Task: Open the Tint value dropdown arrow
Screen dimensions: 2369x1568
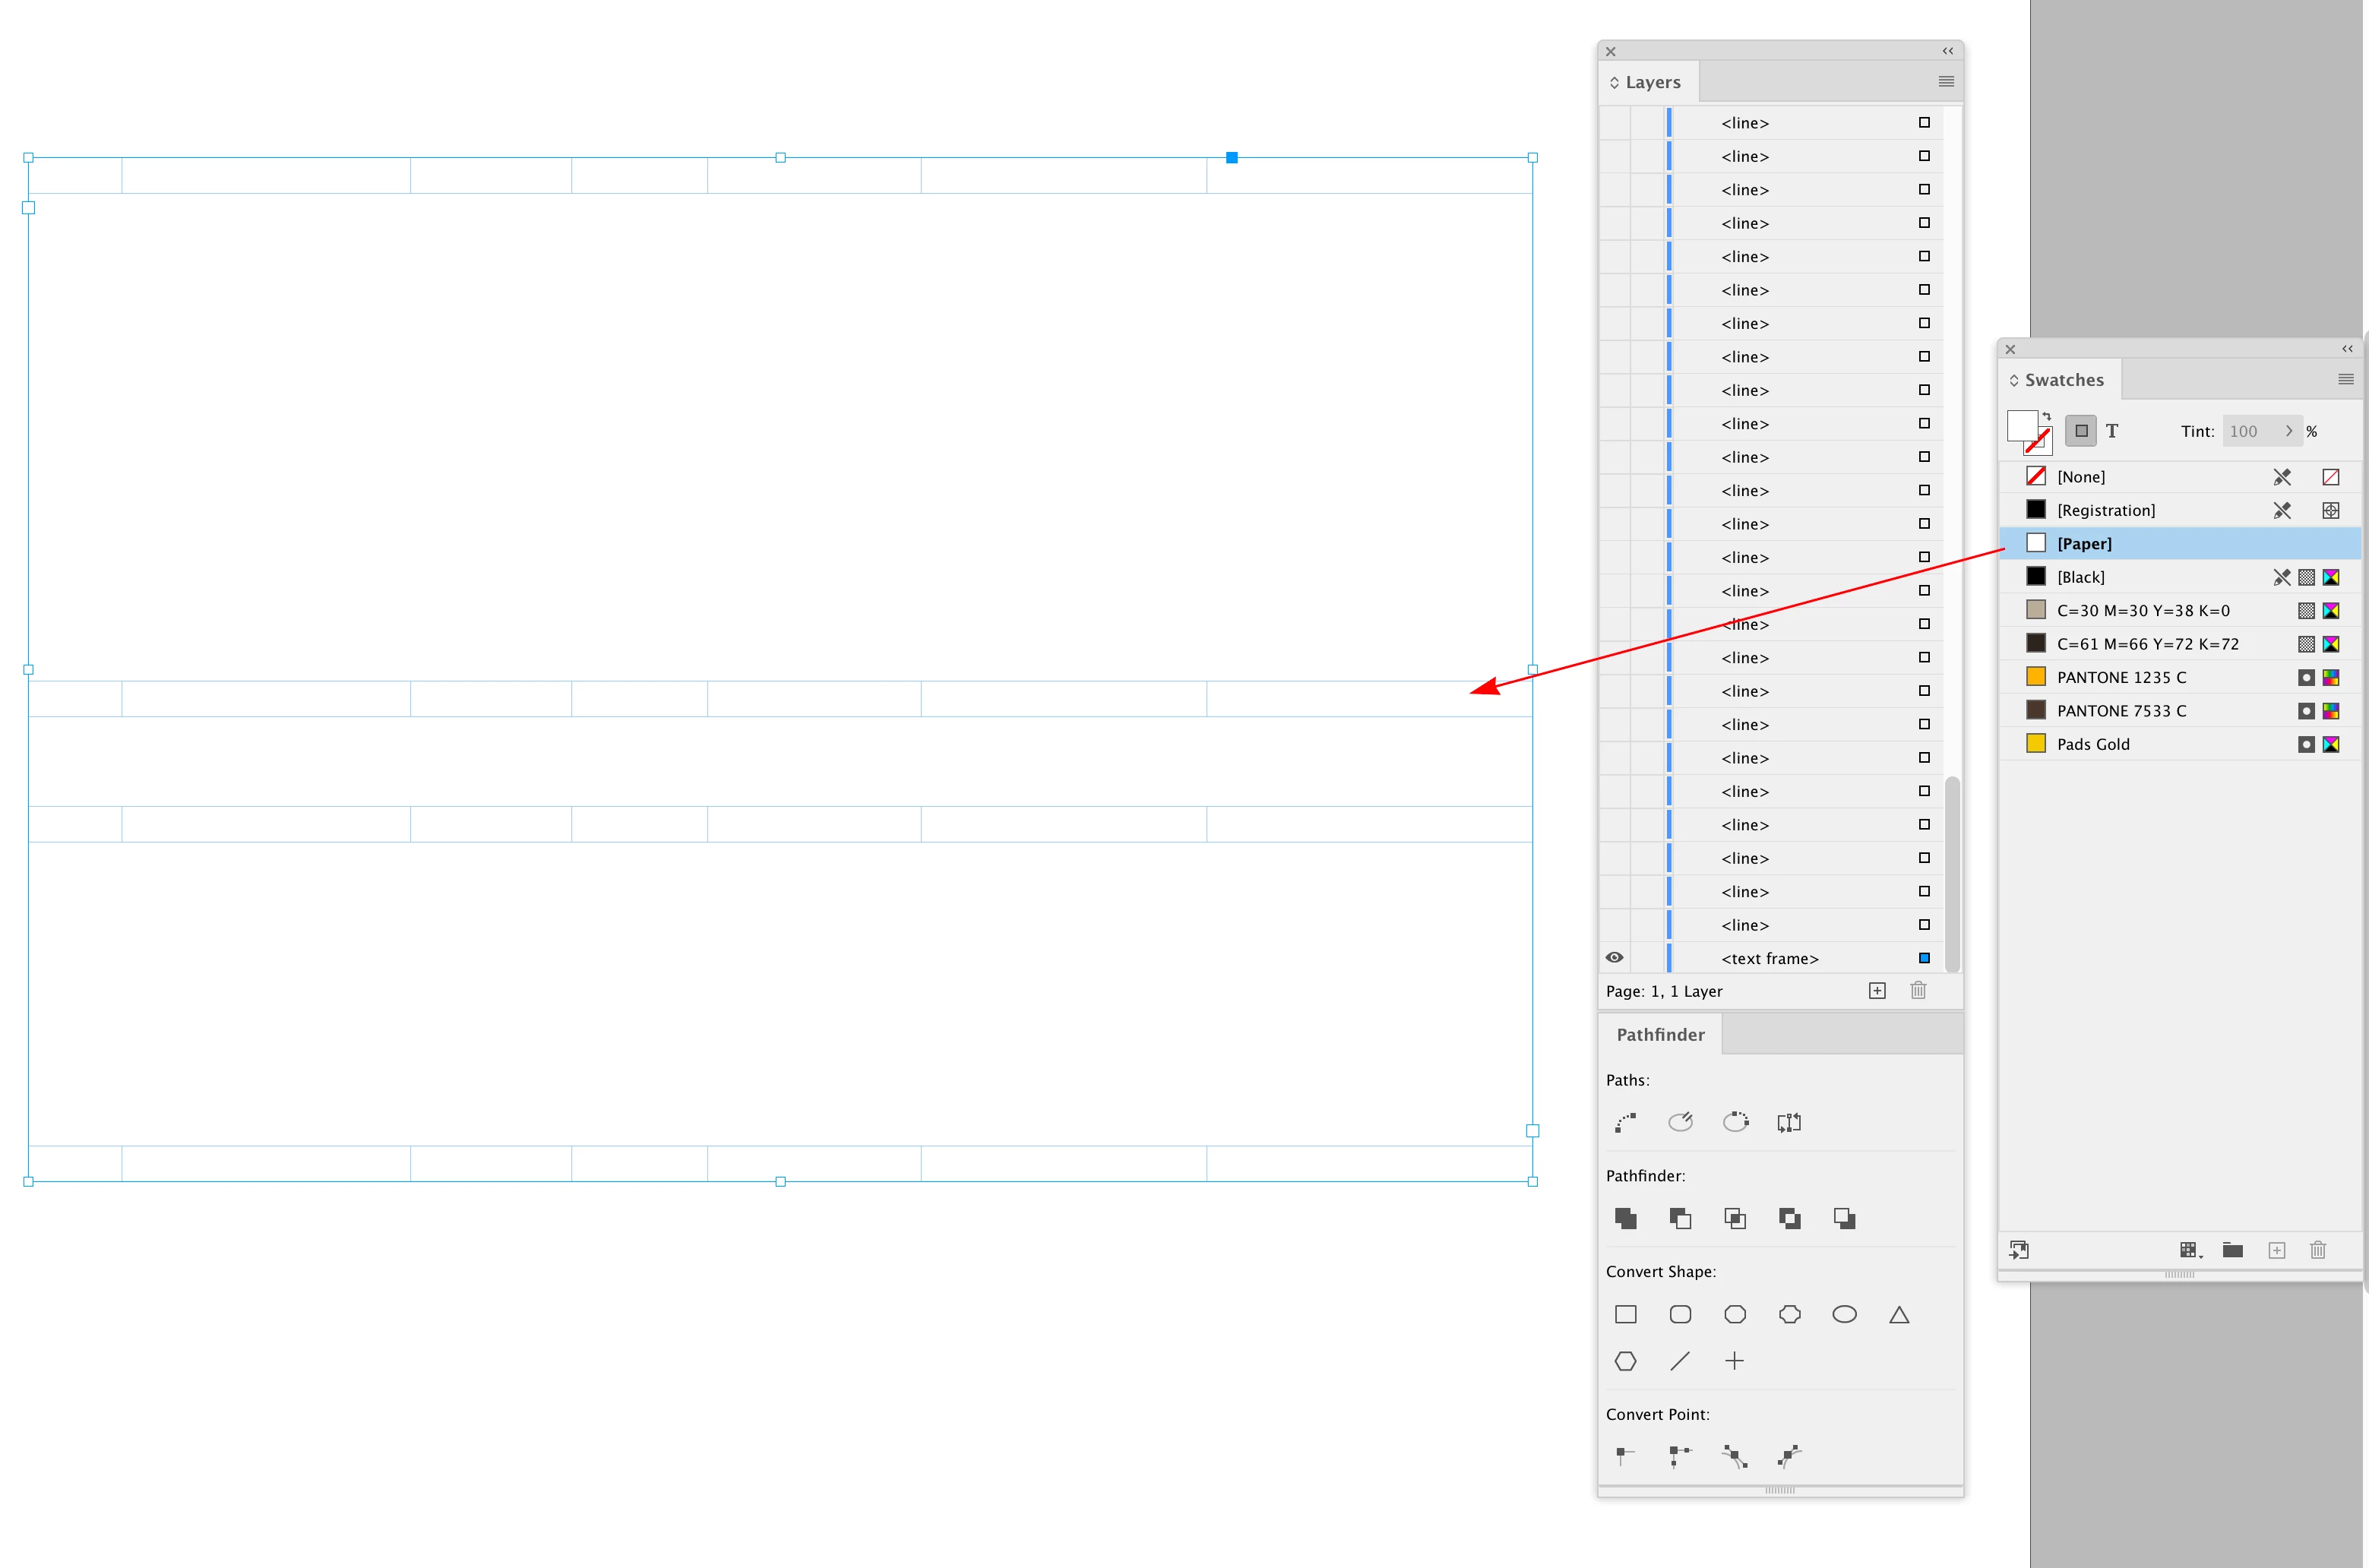Action: pyautogui.click(x=2288, y=431)
